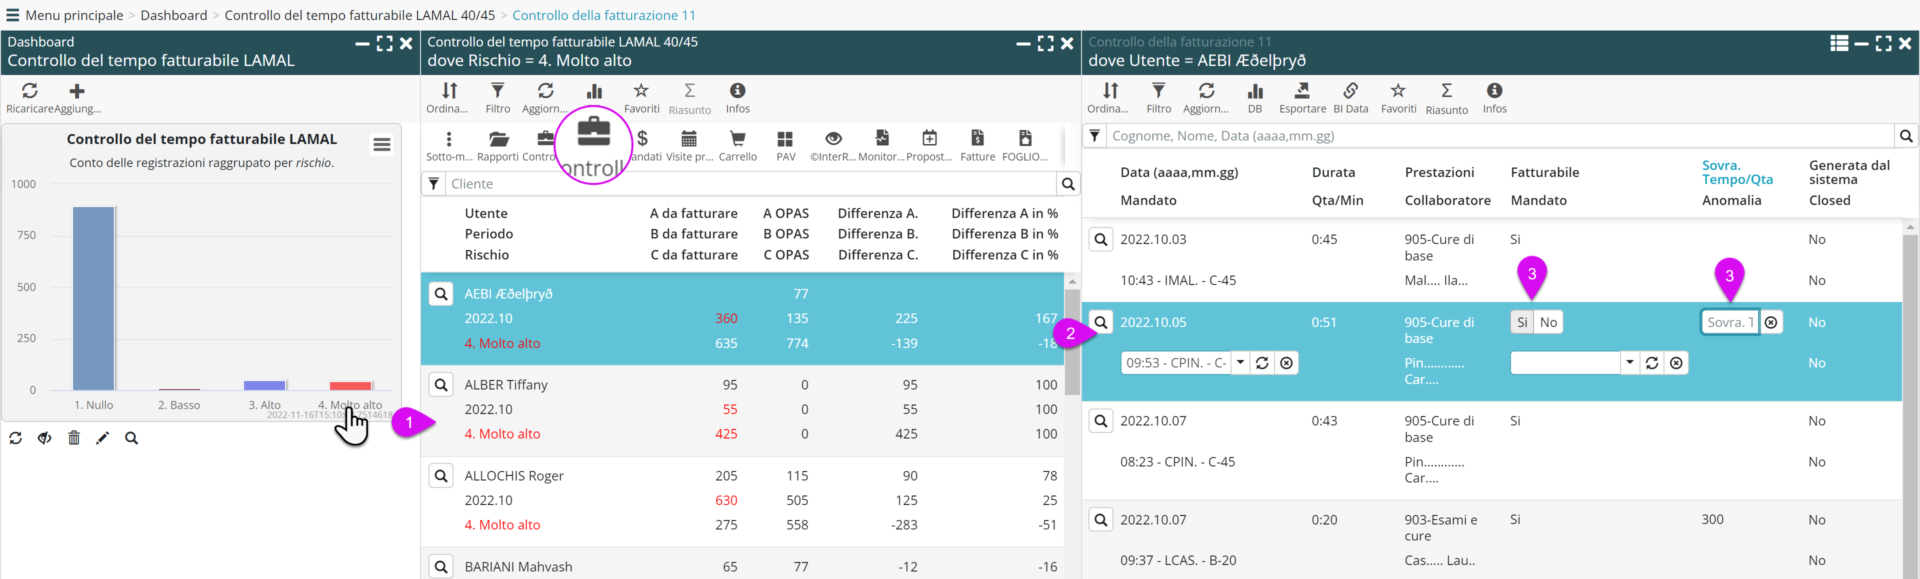
Task: Click the Esportare export icon
Action: (x=1302, y=92)
